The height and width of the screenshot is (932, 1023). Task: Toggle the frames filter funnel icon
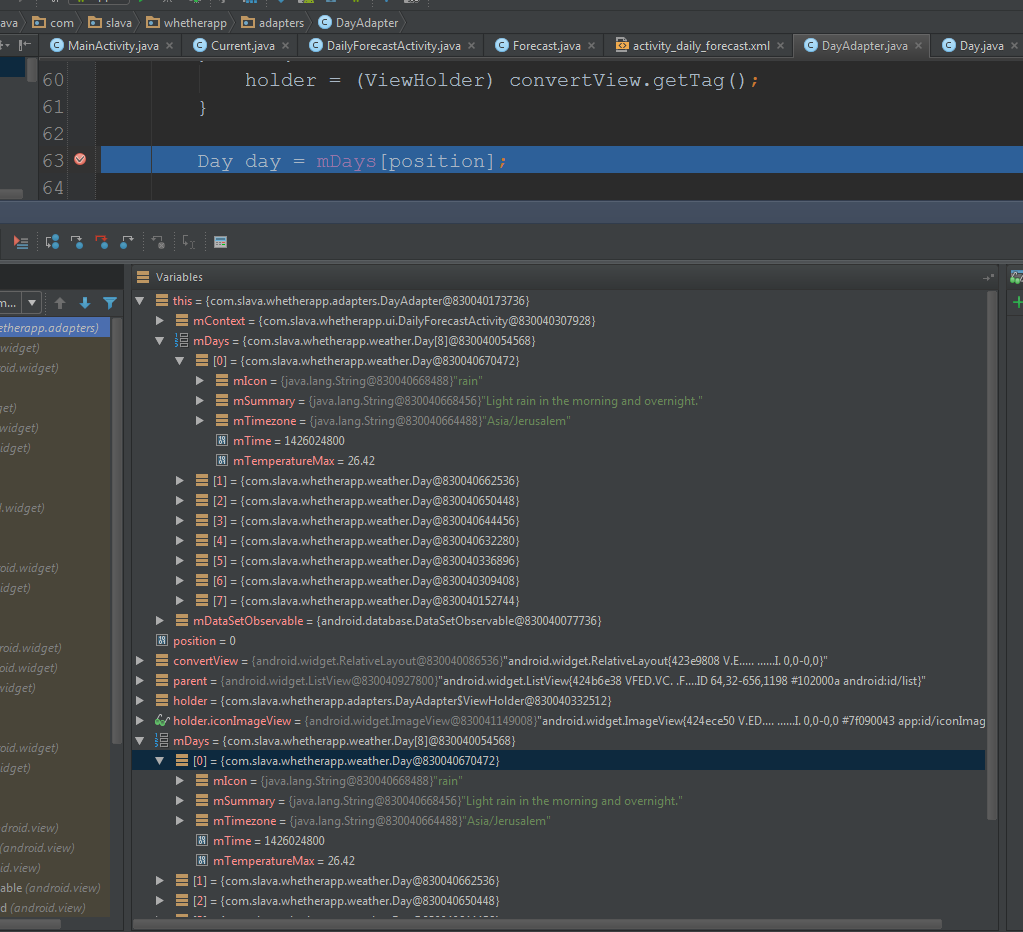pyautogui.click(x=110, y=303)
